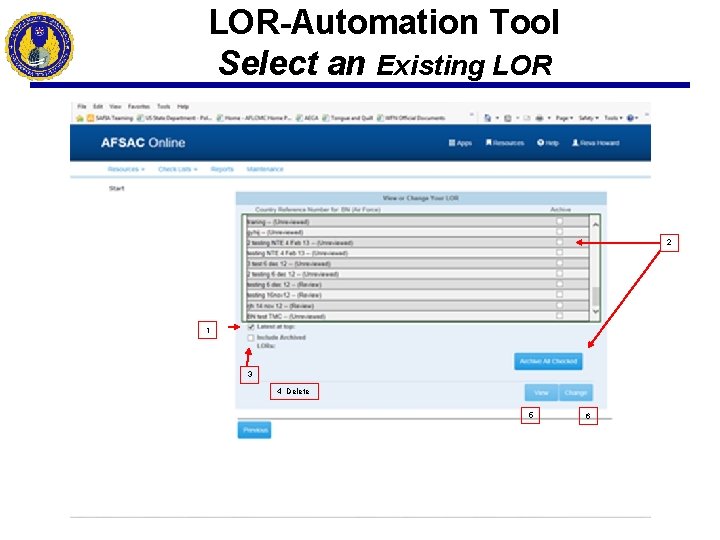The image size is (720, 540).
Task: Check Archive box for 'training' row
Action: [x=559, y=221]
